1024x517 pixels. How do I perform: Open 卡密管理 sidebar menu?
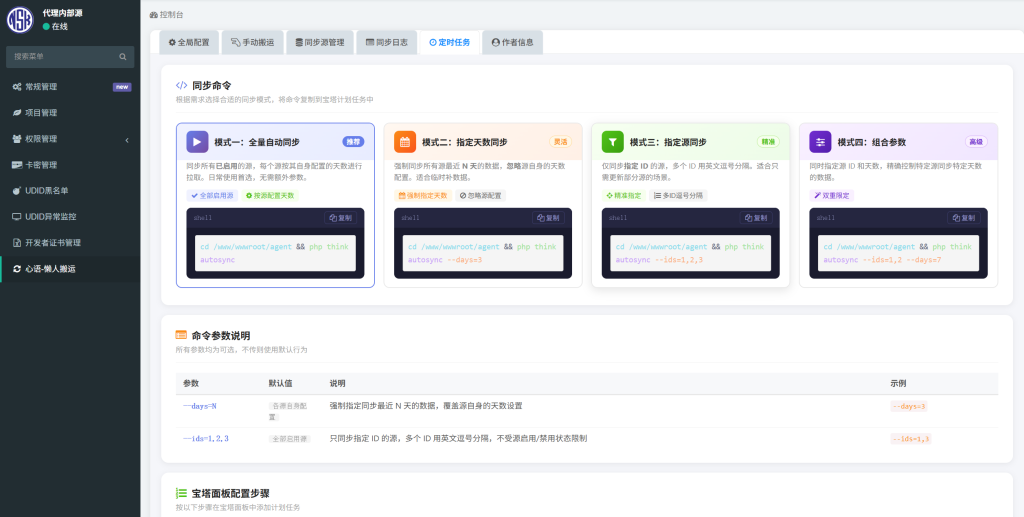70,165
